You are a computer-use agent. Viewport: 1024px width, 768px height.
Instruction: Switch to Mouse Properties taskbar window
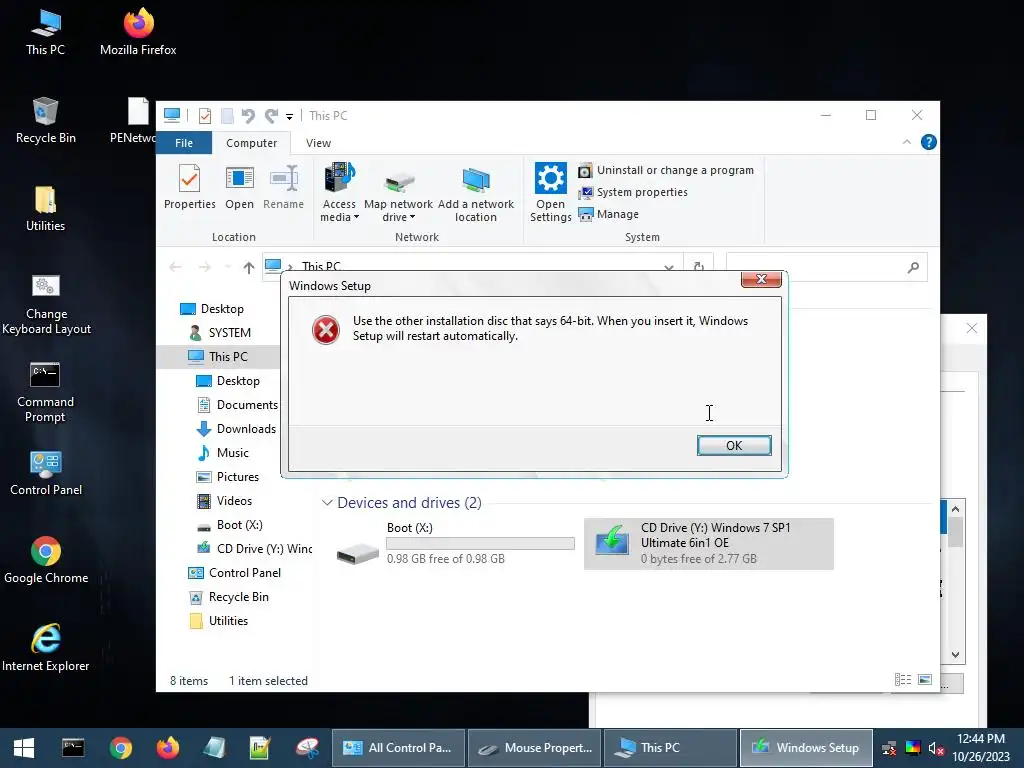pos(535,748)
